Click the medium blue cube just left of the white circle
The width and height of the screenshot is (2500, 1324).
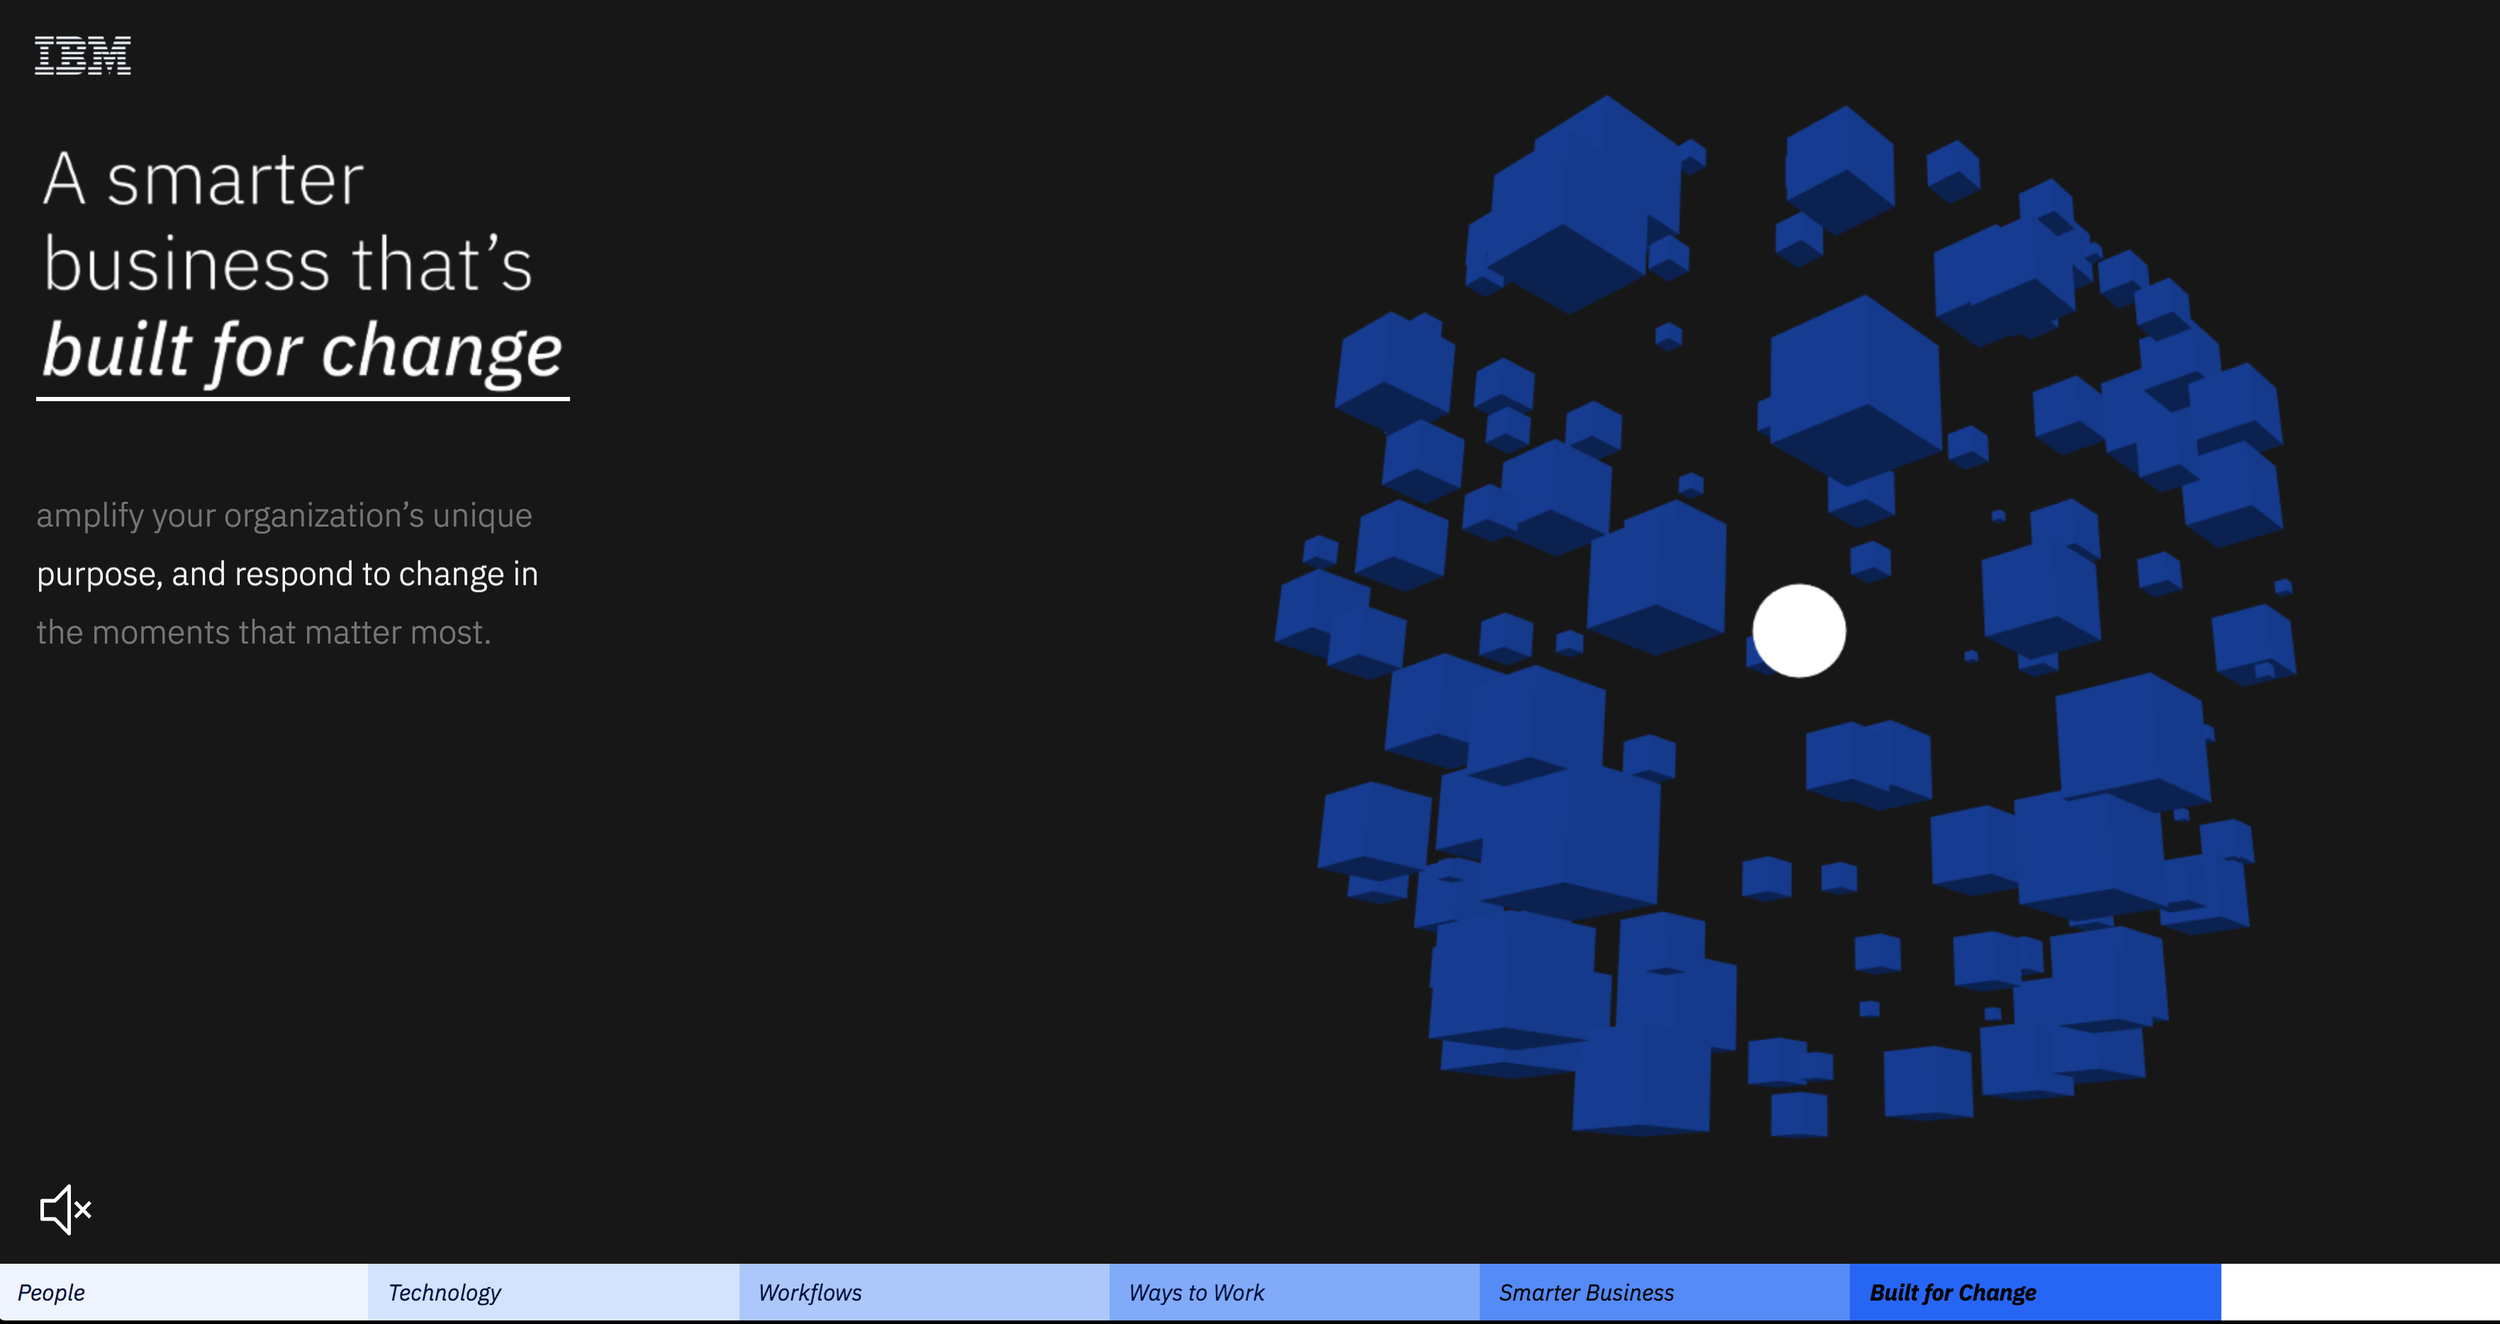(x=1657, y=578)
